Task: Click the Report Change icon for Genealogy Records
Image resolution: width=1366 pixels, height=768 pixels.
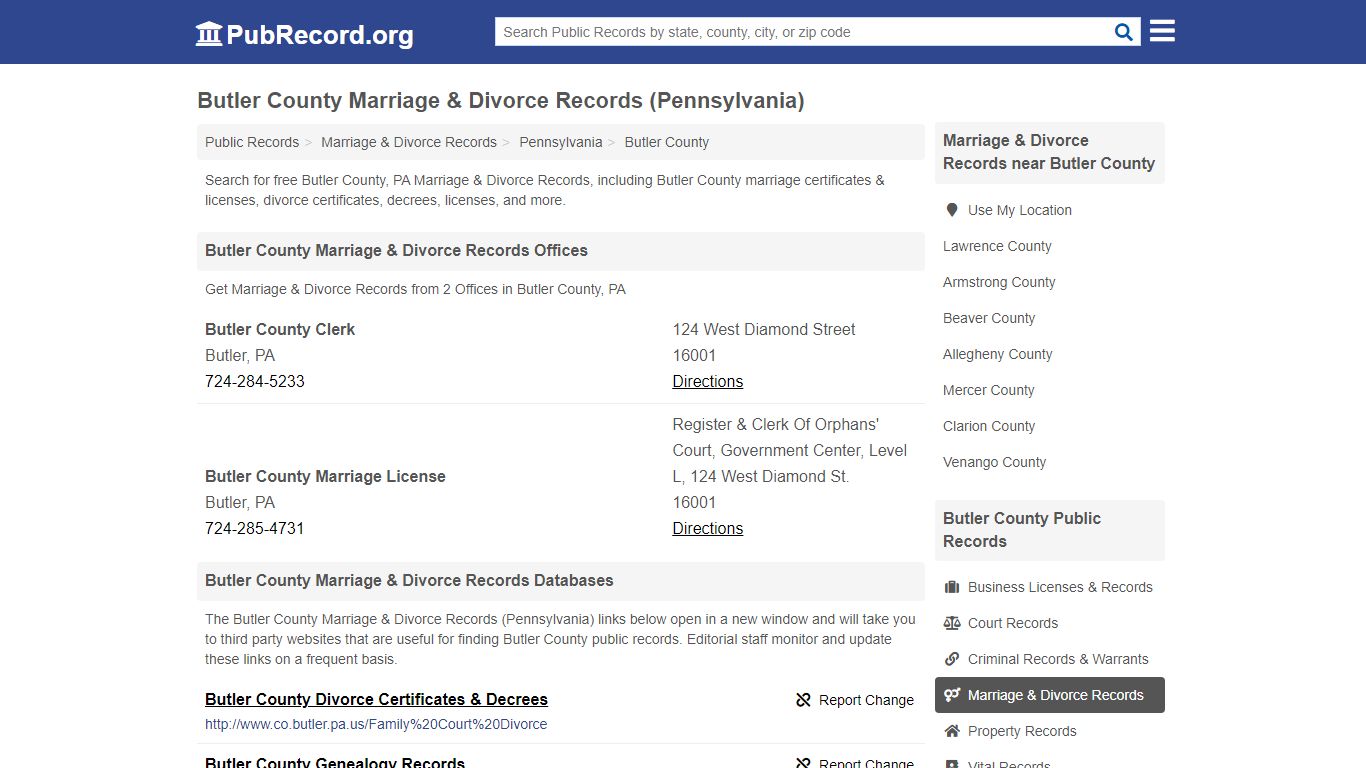Action: (x=803, y=764)
